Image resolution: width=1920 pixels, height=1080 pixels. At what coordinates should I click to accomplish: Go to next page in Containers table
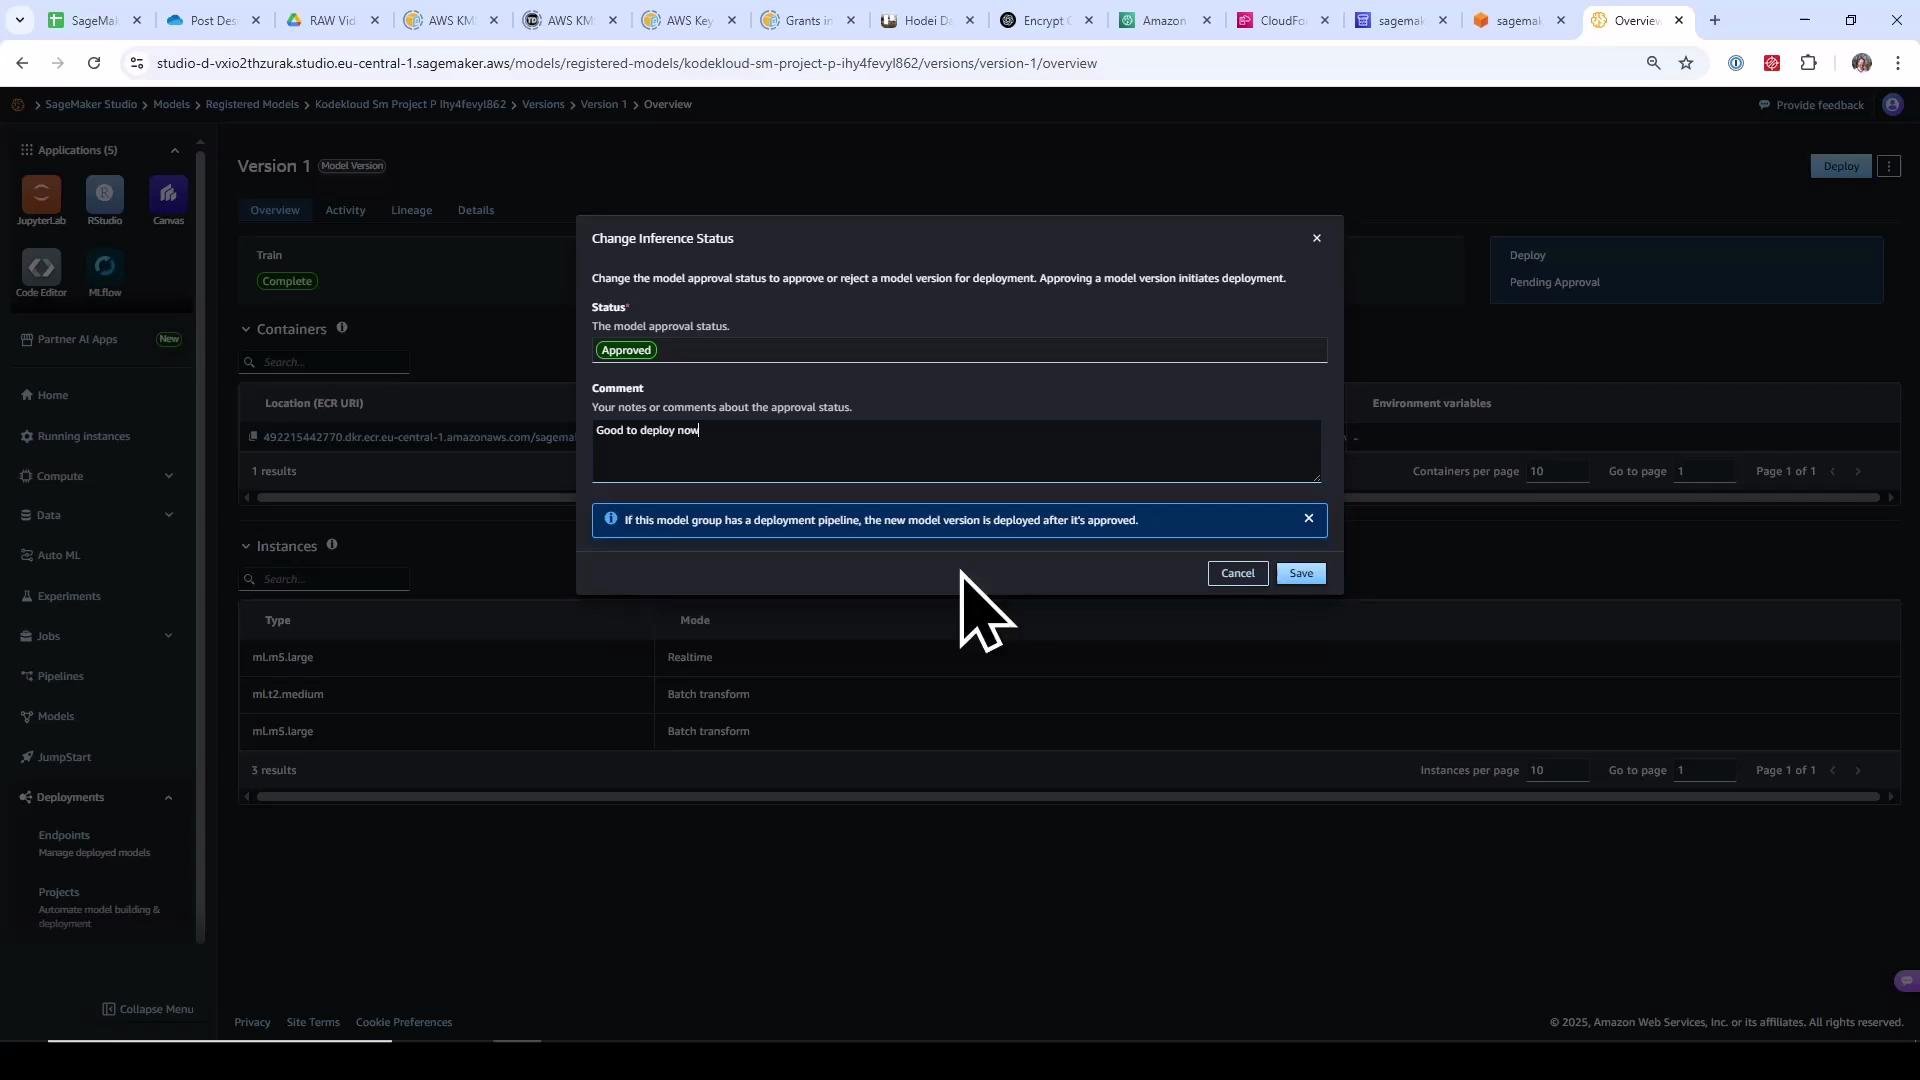[x=1858, y=471]
